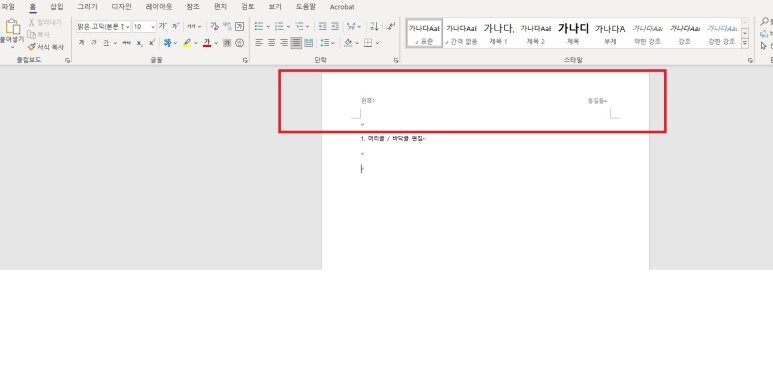
Task: Open Clipboard pane launcher
Action: pos(68,61)
